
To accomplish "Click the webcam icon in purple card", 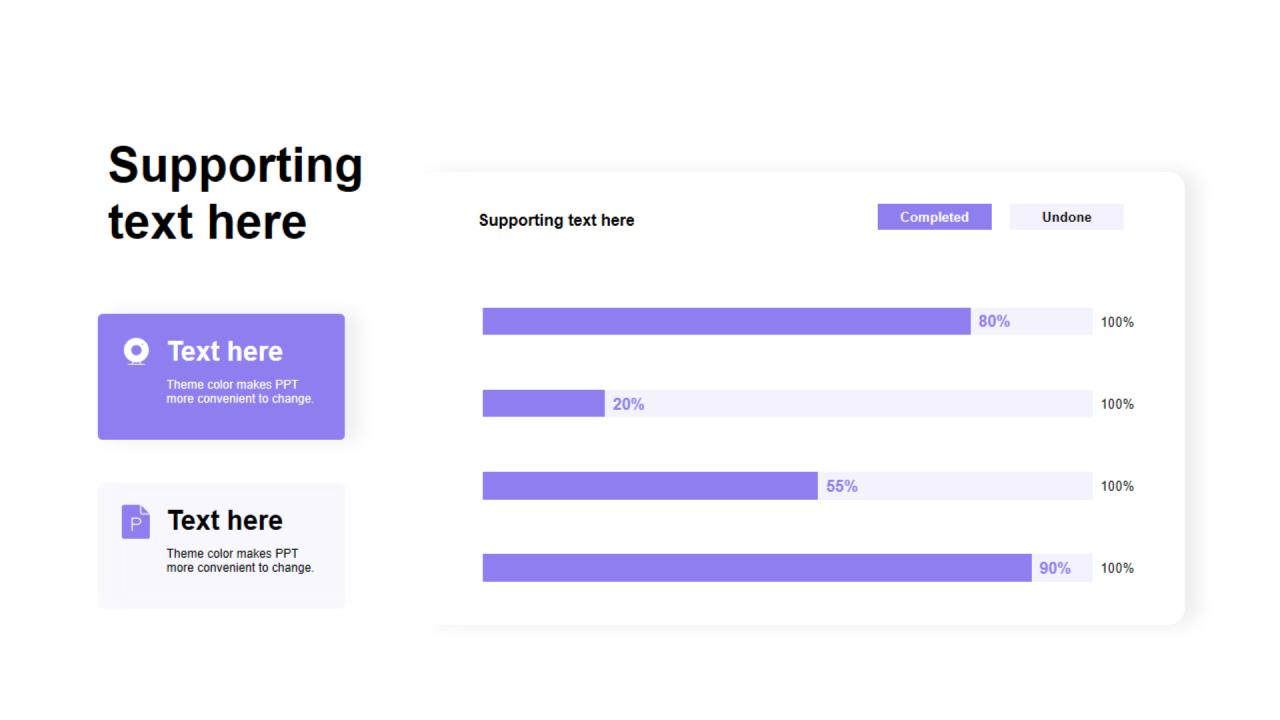I will coord(136,351).
